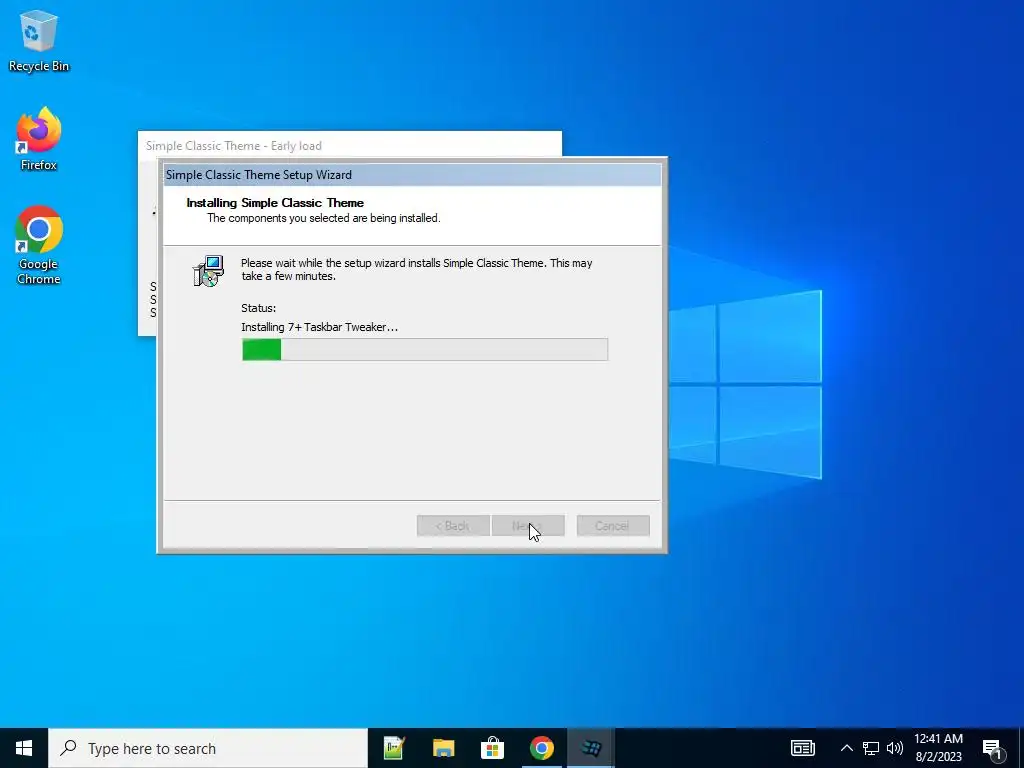The height and width of the screenshot is (768, 1024).
Task: Click the 'Installing Simple Classic Theme' heading
Action: pyautogui.click(x=275, y=202)
